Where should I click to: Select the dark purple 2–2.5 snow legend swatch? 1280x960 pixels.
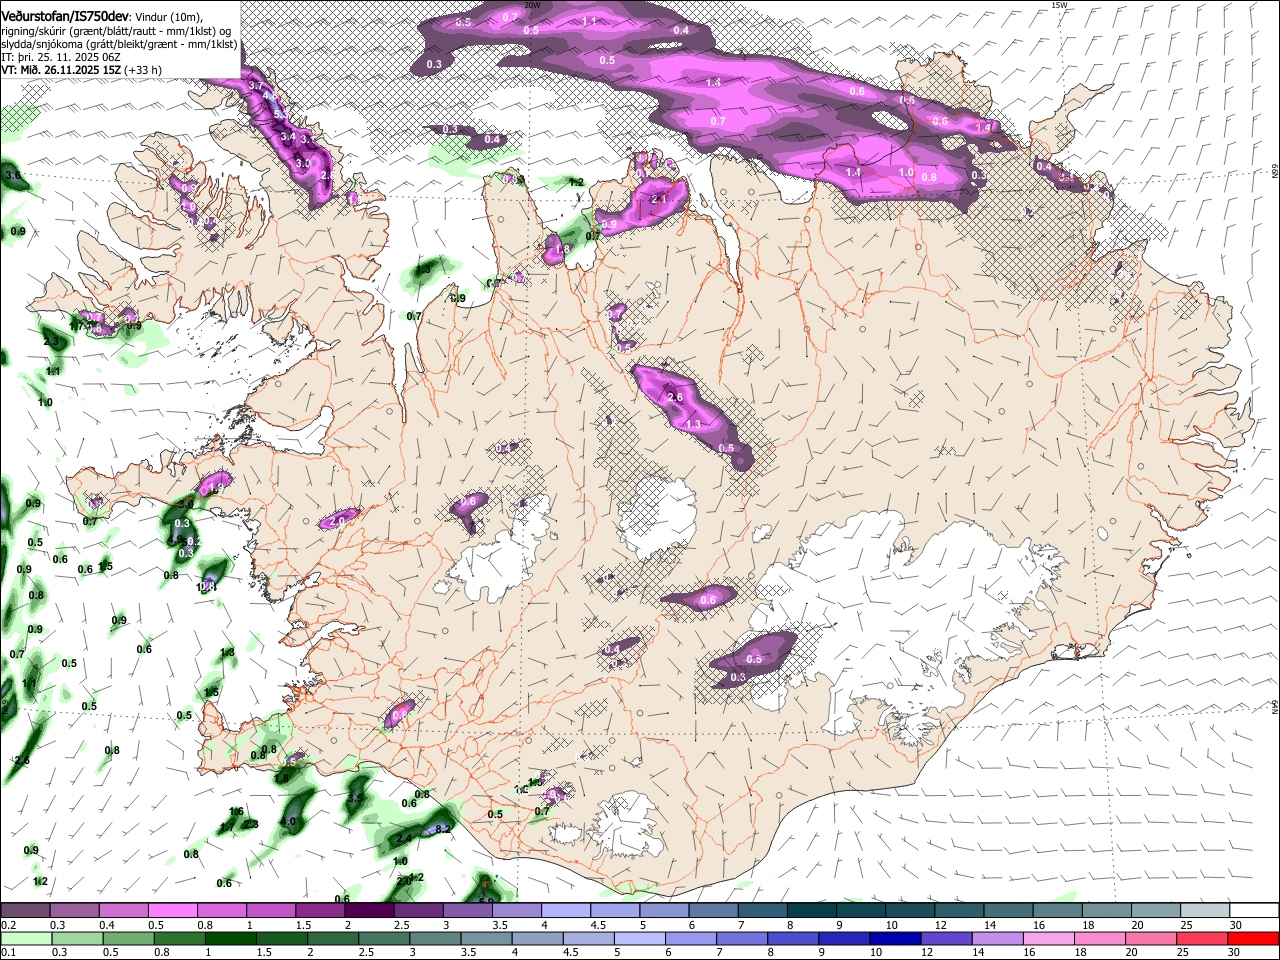[x=369, y=911]
